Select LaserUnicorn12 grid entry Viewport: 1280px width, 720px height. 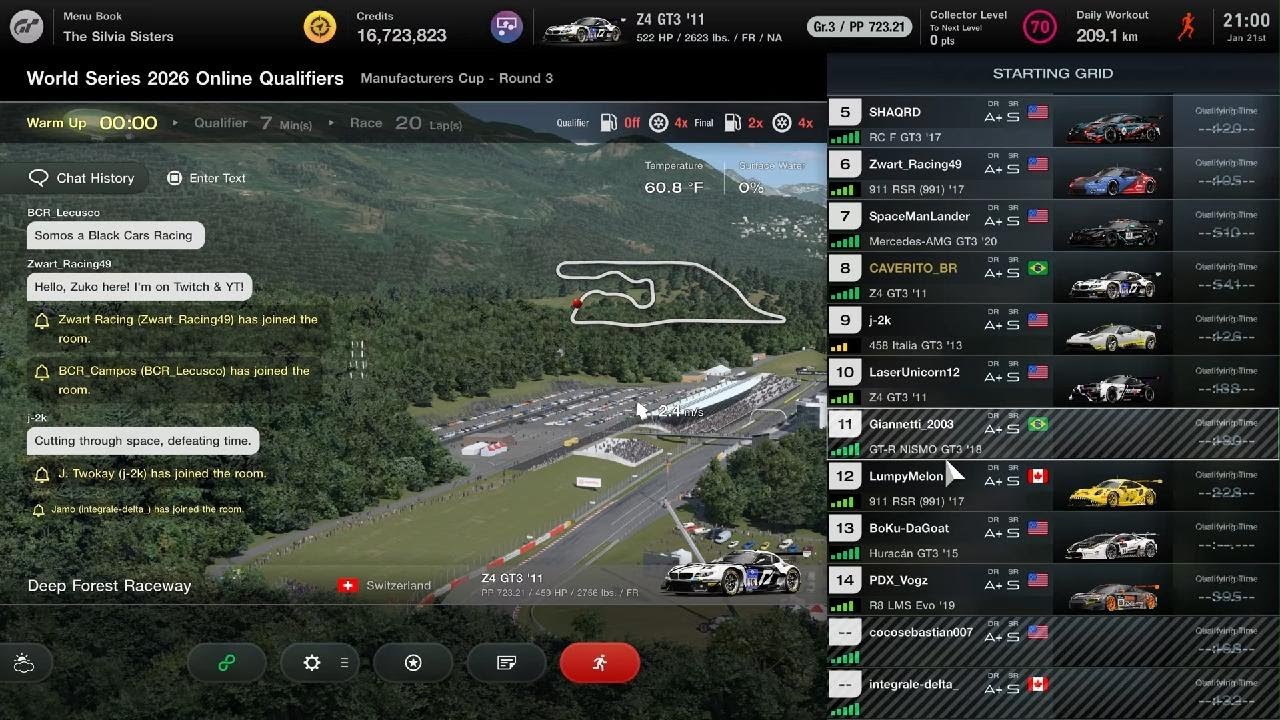coord(1054,381)
